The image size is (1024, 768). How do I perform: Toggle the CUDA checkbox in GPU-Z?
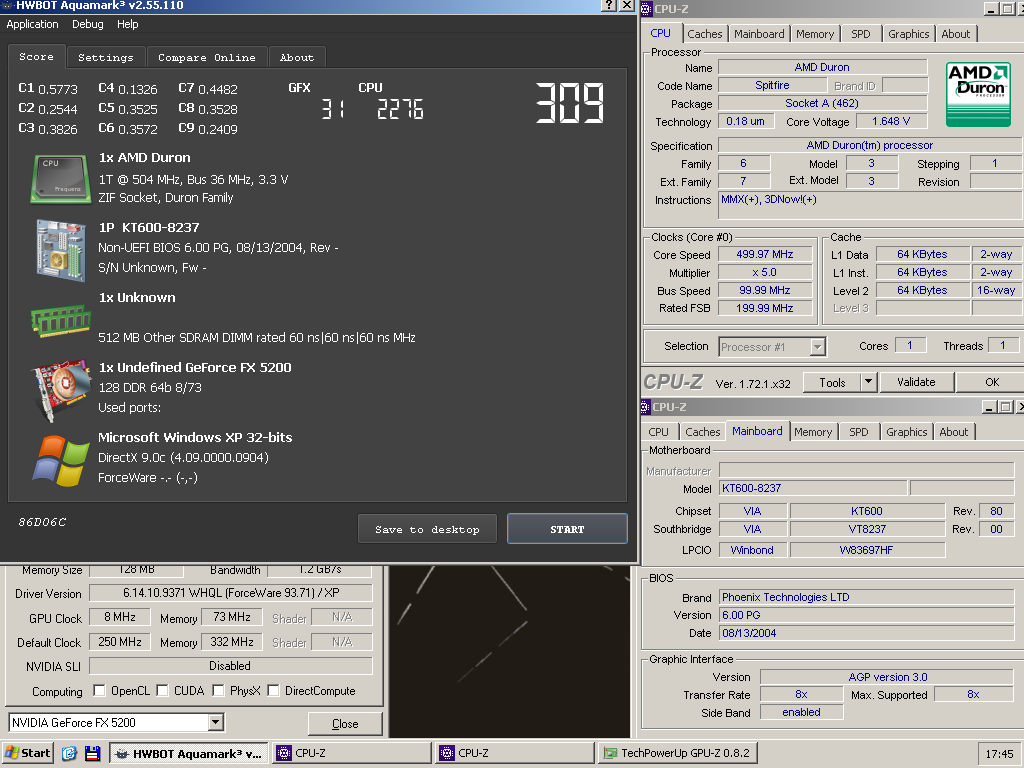coord(162,690)
